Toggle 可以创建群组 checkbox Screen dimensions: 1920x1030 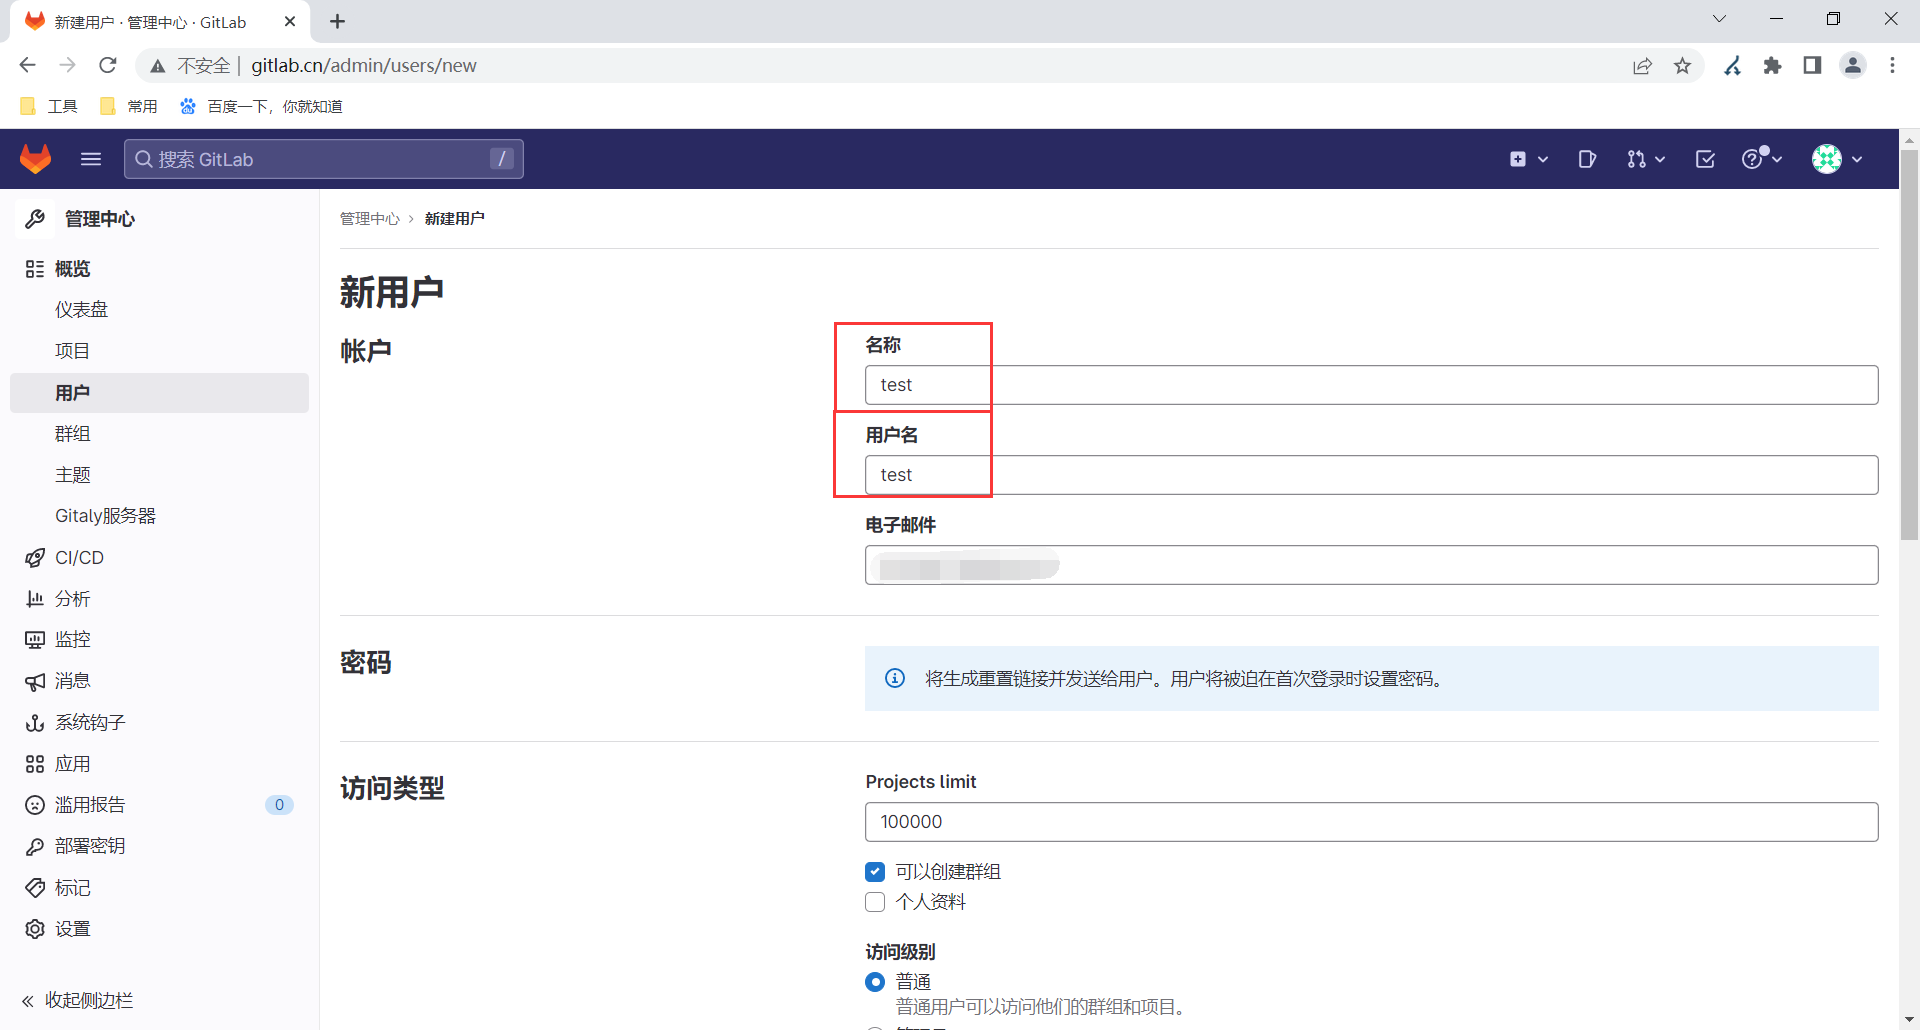pyautogui.click(x=875, y=872)
